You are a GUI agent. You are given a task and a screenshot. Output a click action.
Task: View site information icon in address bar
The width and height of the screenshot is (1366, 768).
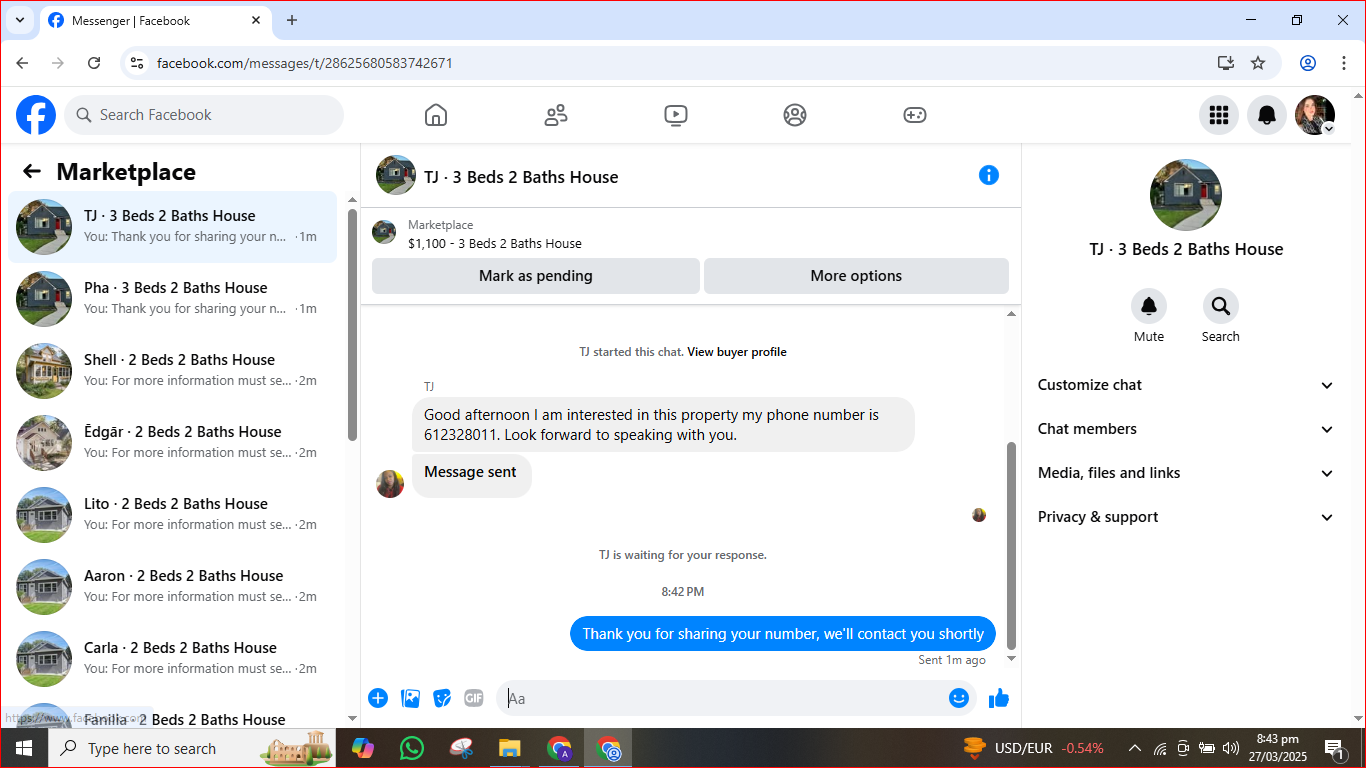[138, 63]
